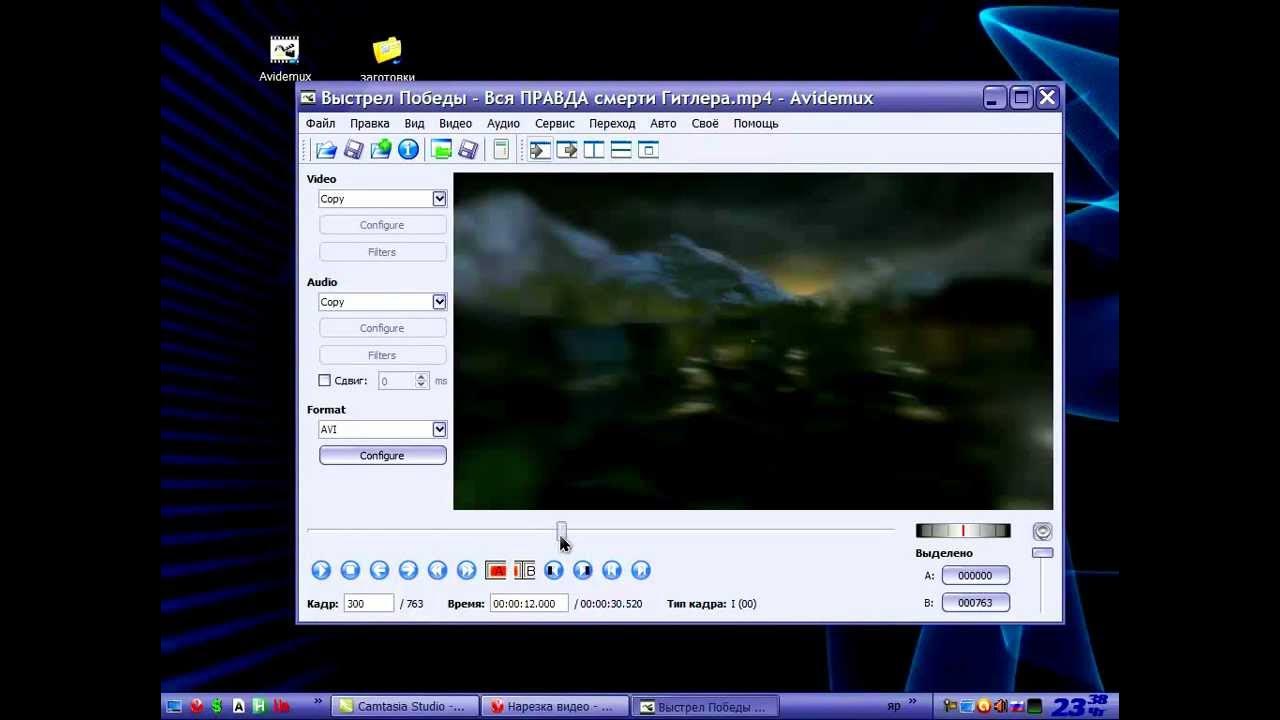1280x720 pixels.
Task: Click marker B value 000763 button
Action: click(975, 602)
